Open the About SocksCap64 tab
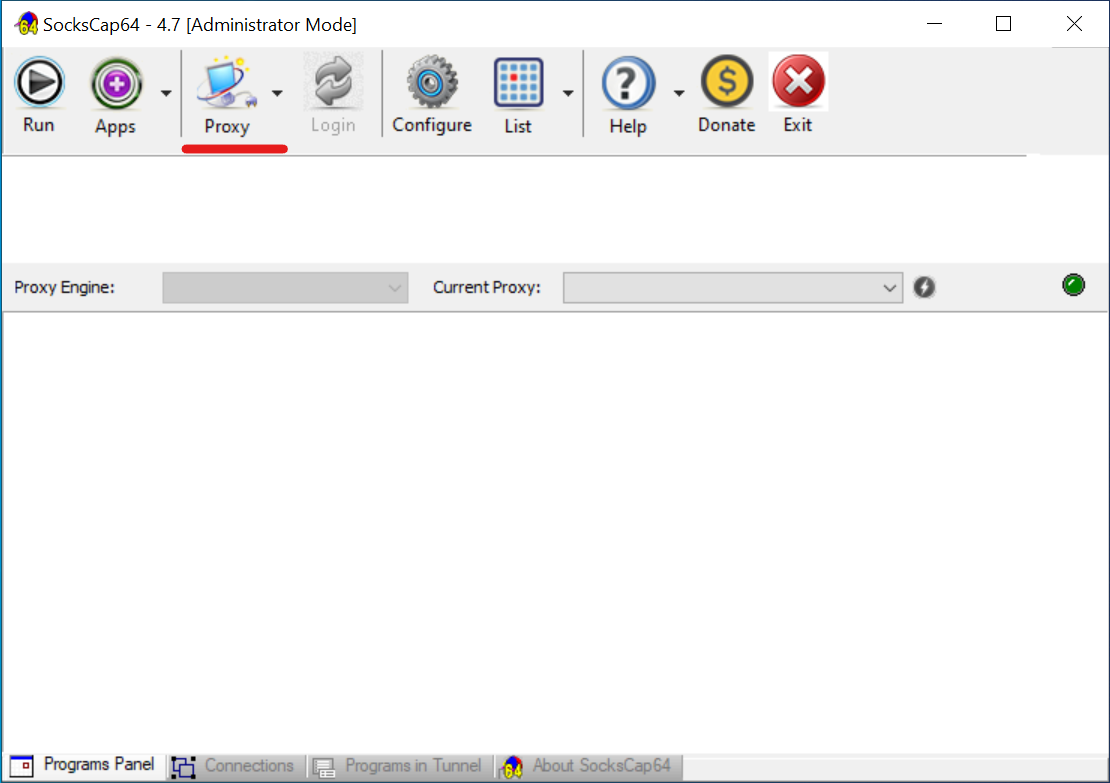This screenshot has width=1110, height=783. coord(589,766)
